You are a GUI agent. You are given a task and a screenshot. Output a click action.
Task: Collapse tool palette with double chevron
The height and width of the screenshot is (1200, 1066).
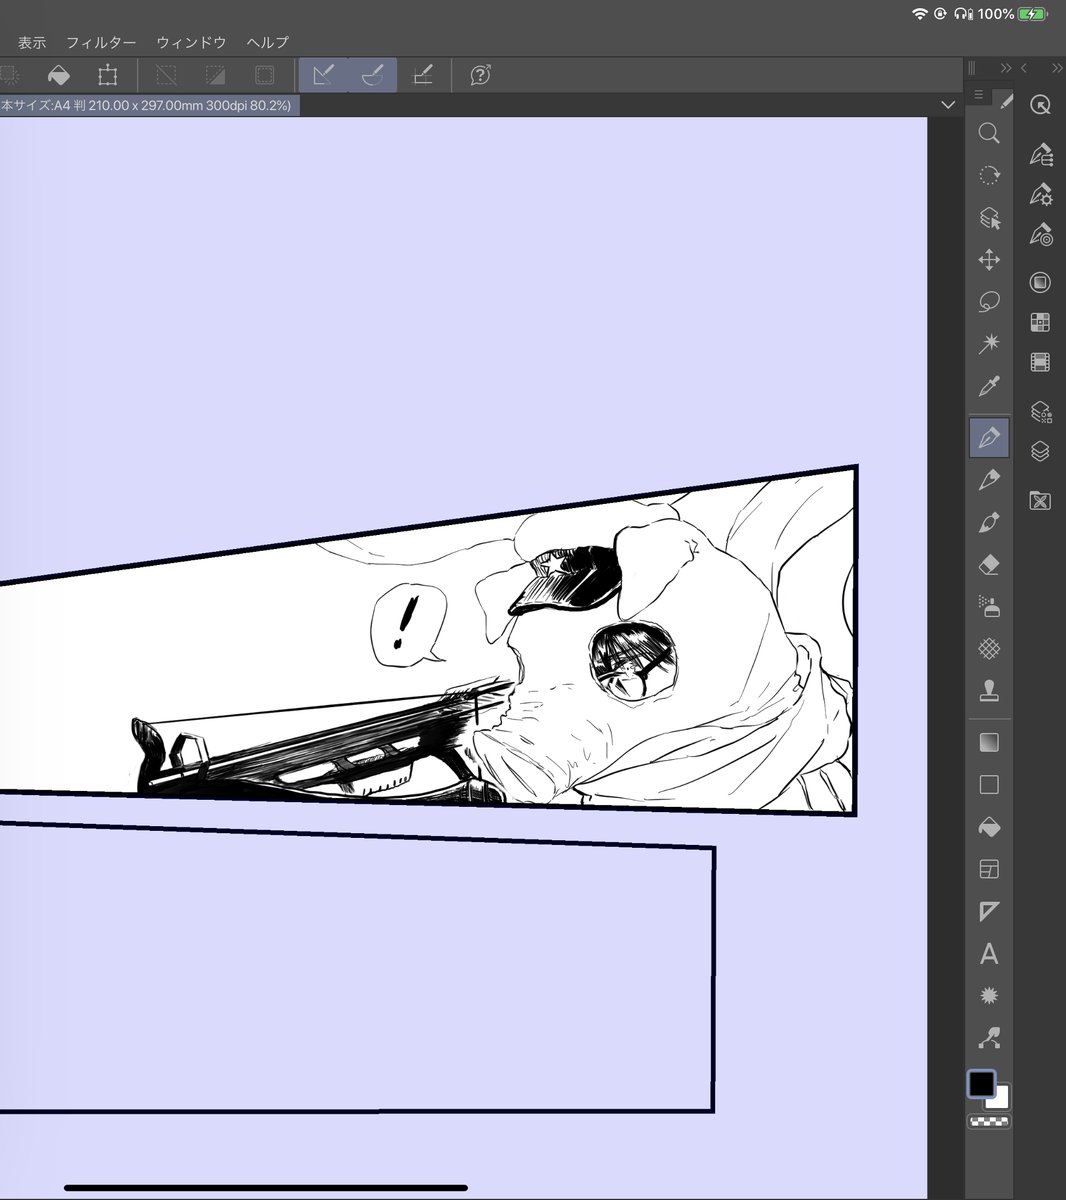coord(1005,68)
